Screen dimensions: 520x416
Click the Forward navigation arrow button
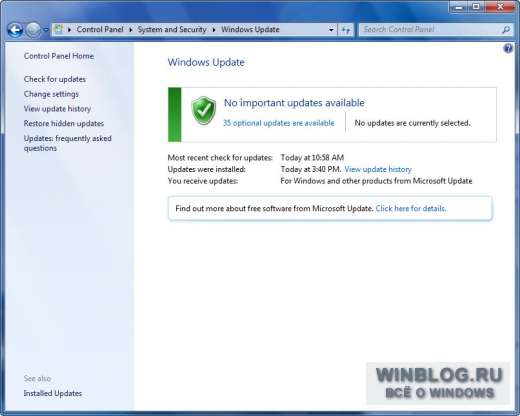coord(33,30)
